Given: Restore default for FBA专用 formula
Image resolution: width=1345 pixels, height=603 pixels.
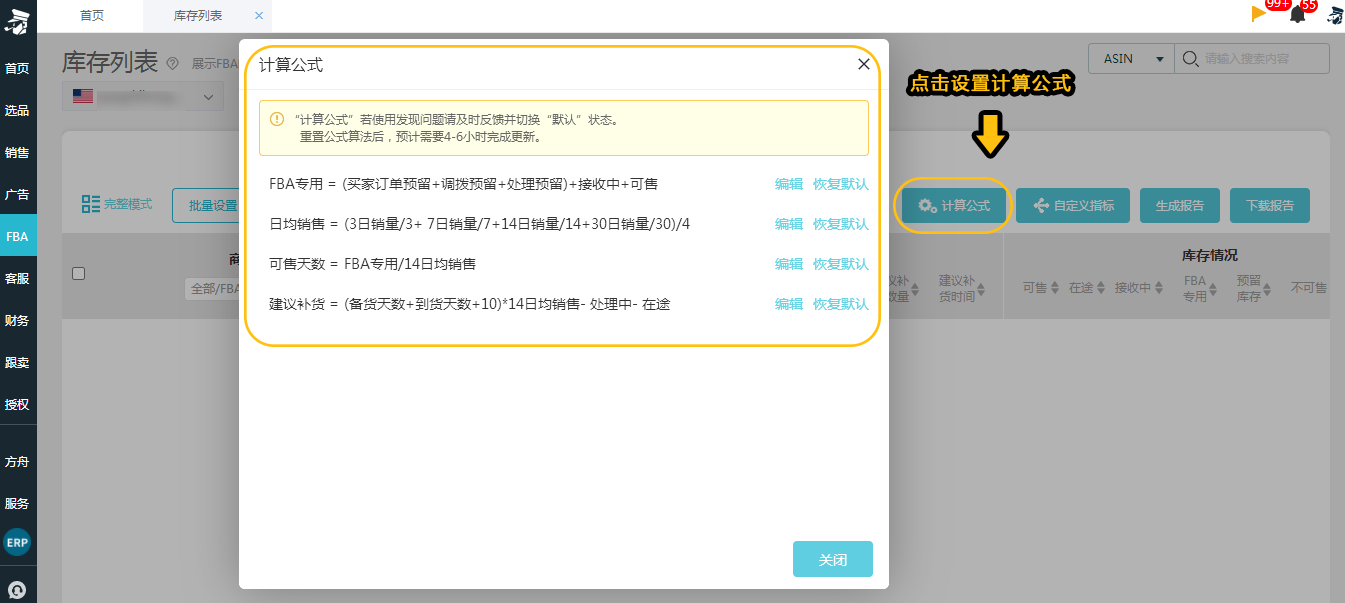Looking at the screenshot, I should pyautogui.click(x=841, y=184).
